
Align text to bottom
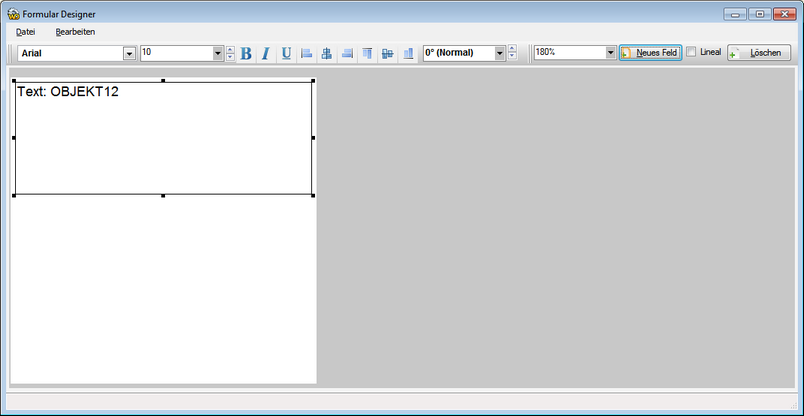pos(408,53)
